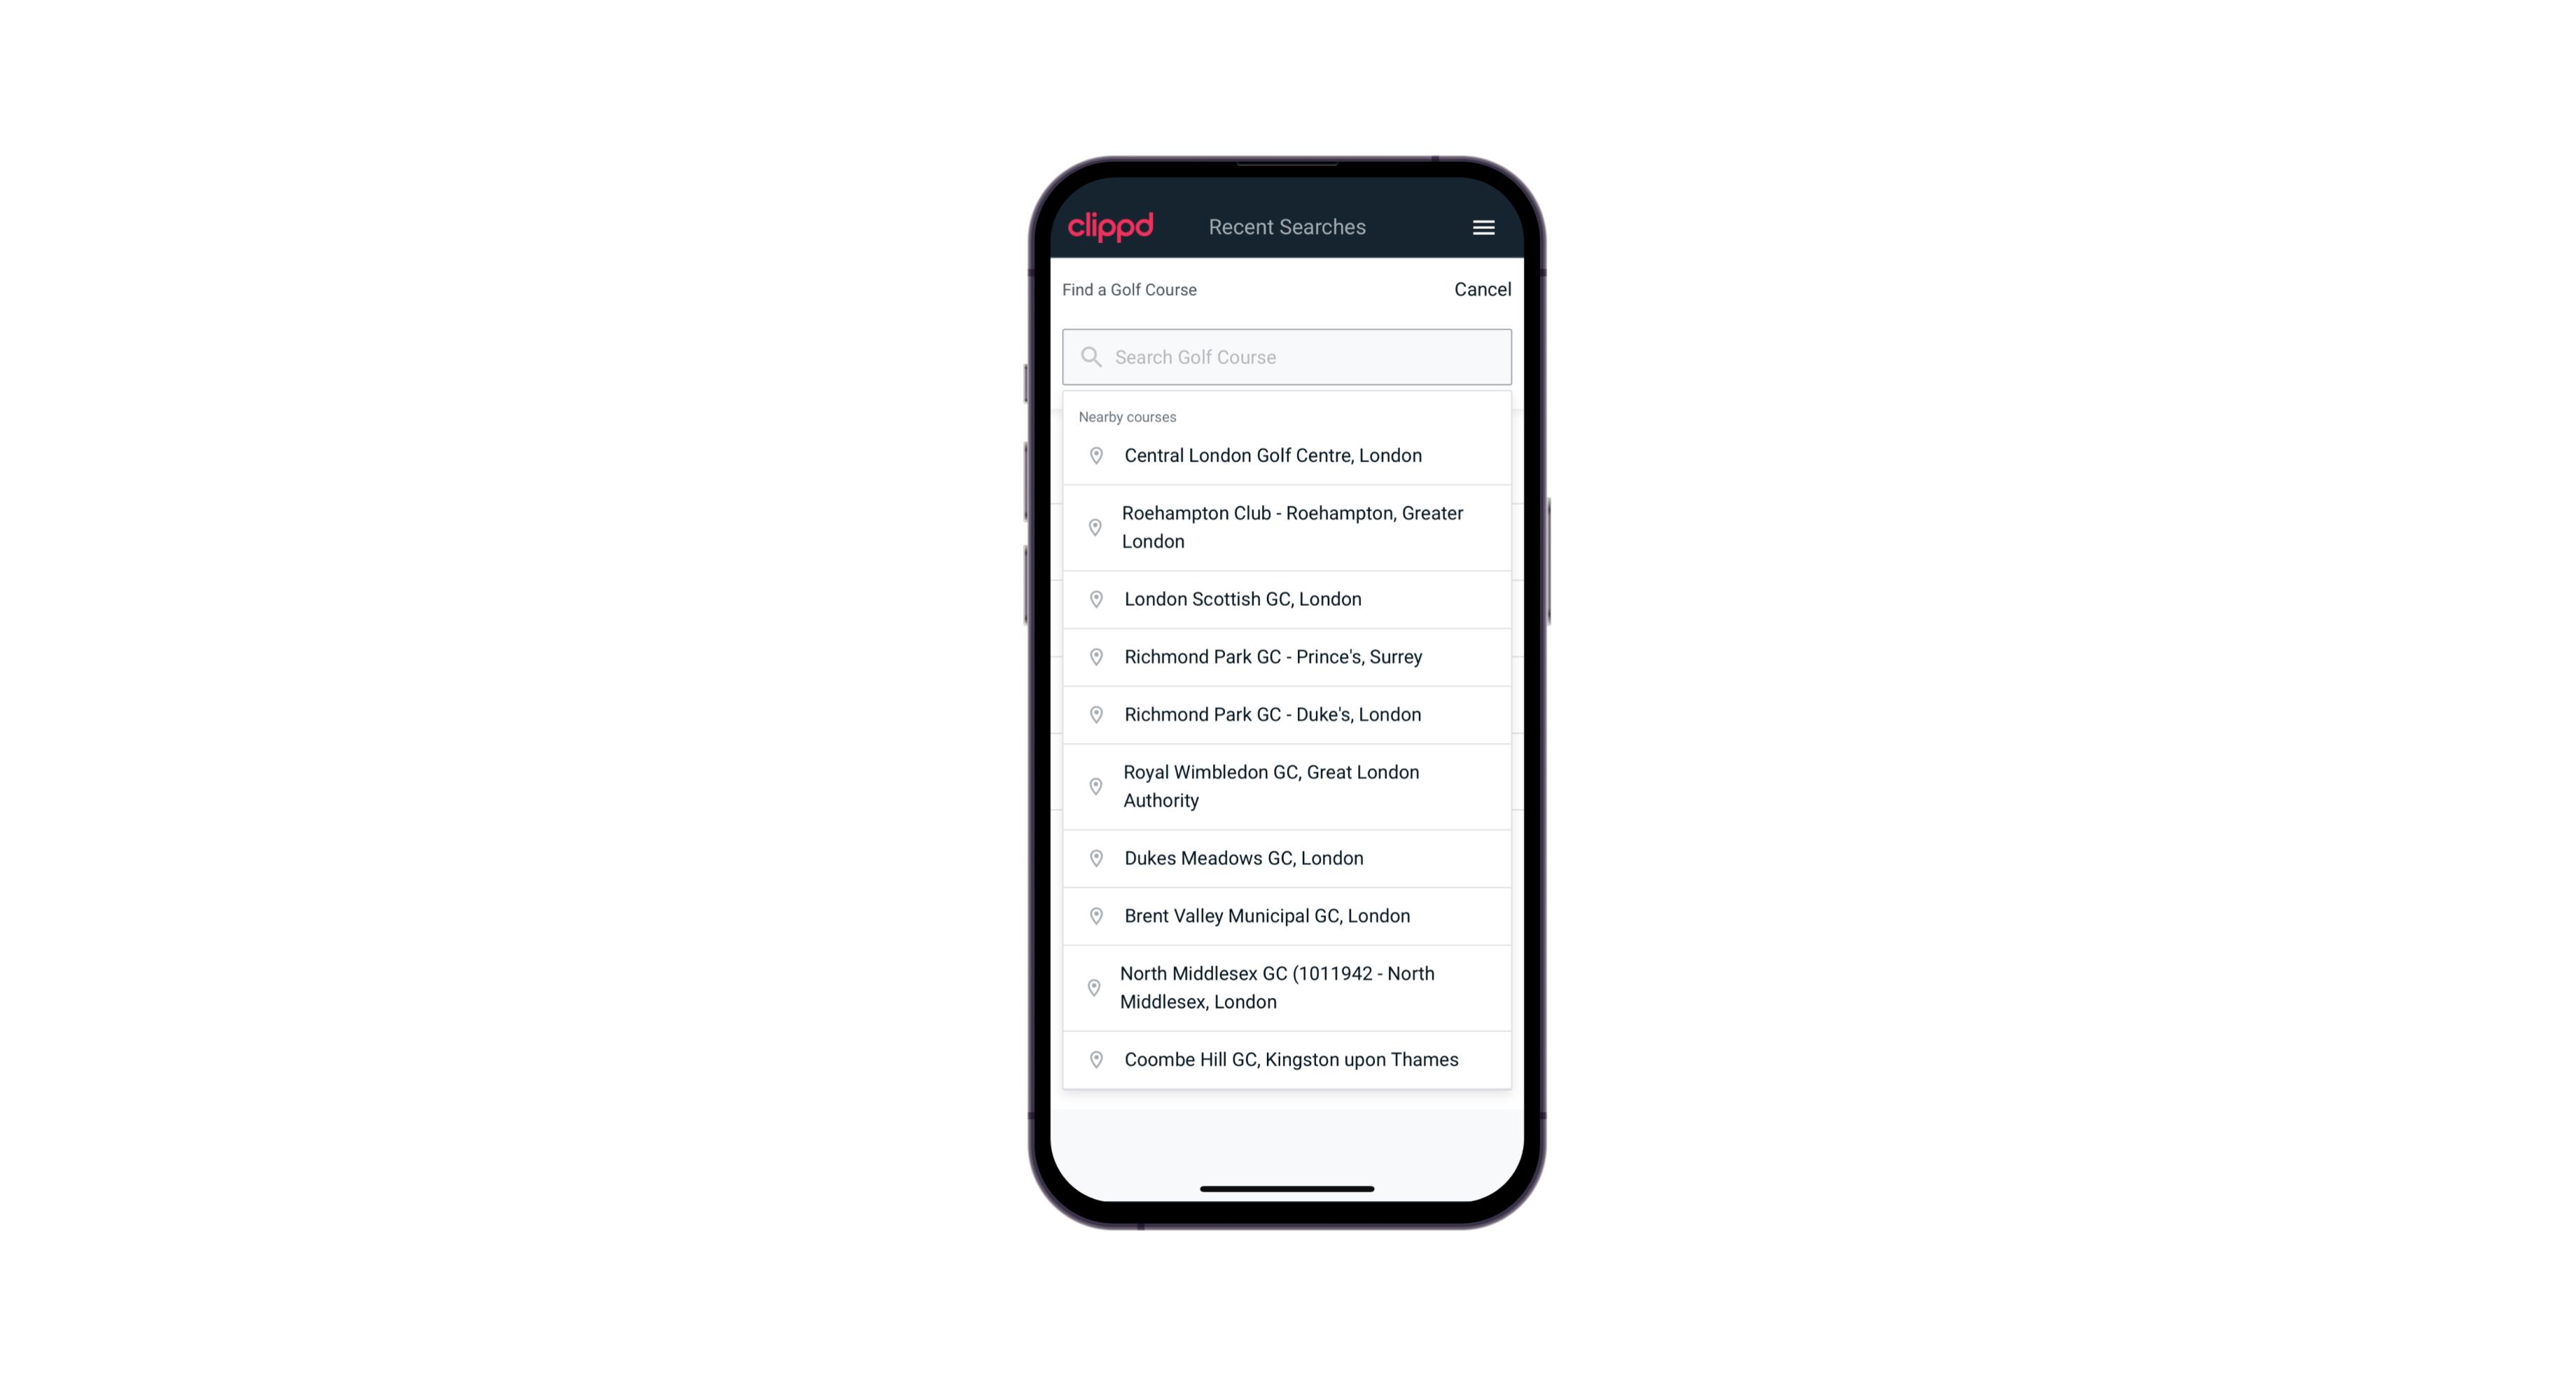Click the location pin icon for Roehampton Club
Image resolution: width=2576 pixels, height=1386 pixels.
pyautogui.click(x=1093, y=527)
